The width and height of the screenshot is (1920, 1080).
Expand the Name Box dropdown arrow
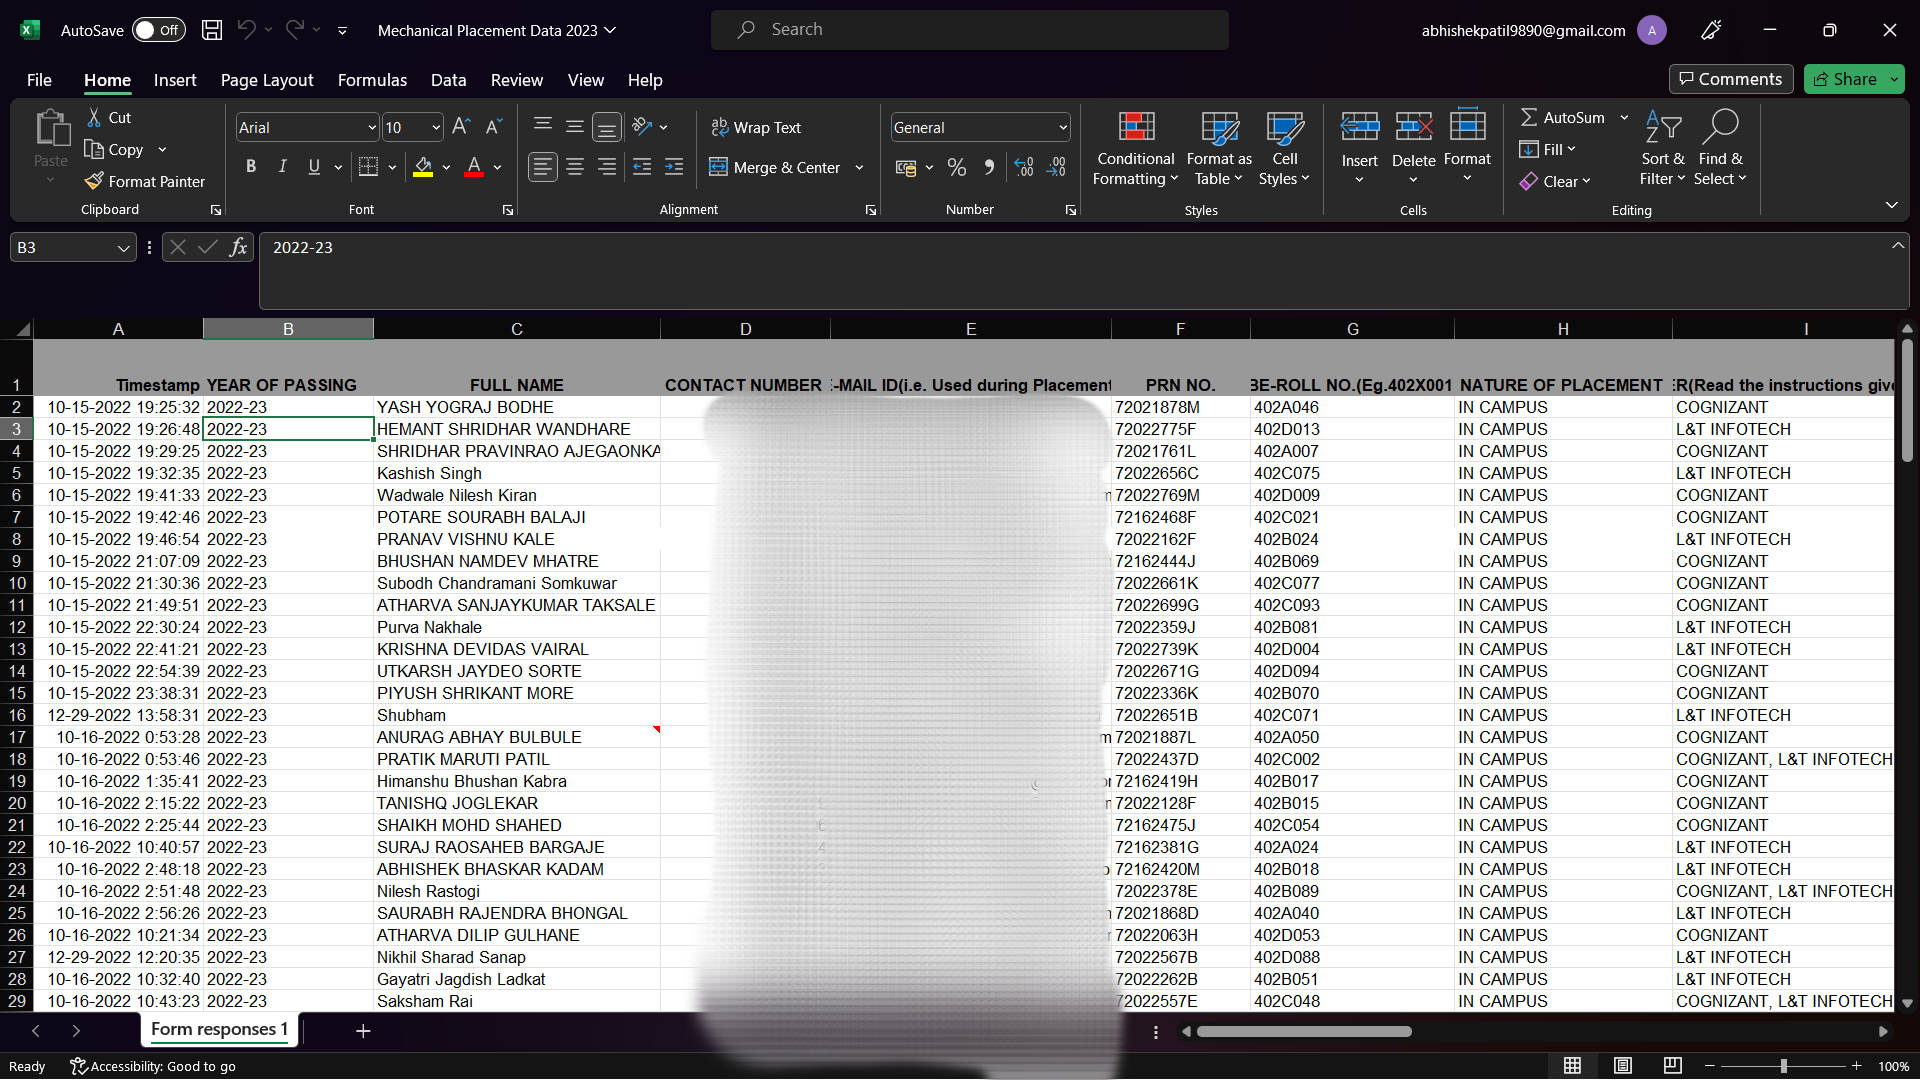[x=123, y=247]
